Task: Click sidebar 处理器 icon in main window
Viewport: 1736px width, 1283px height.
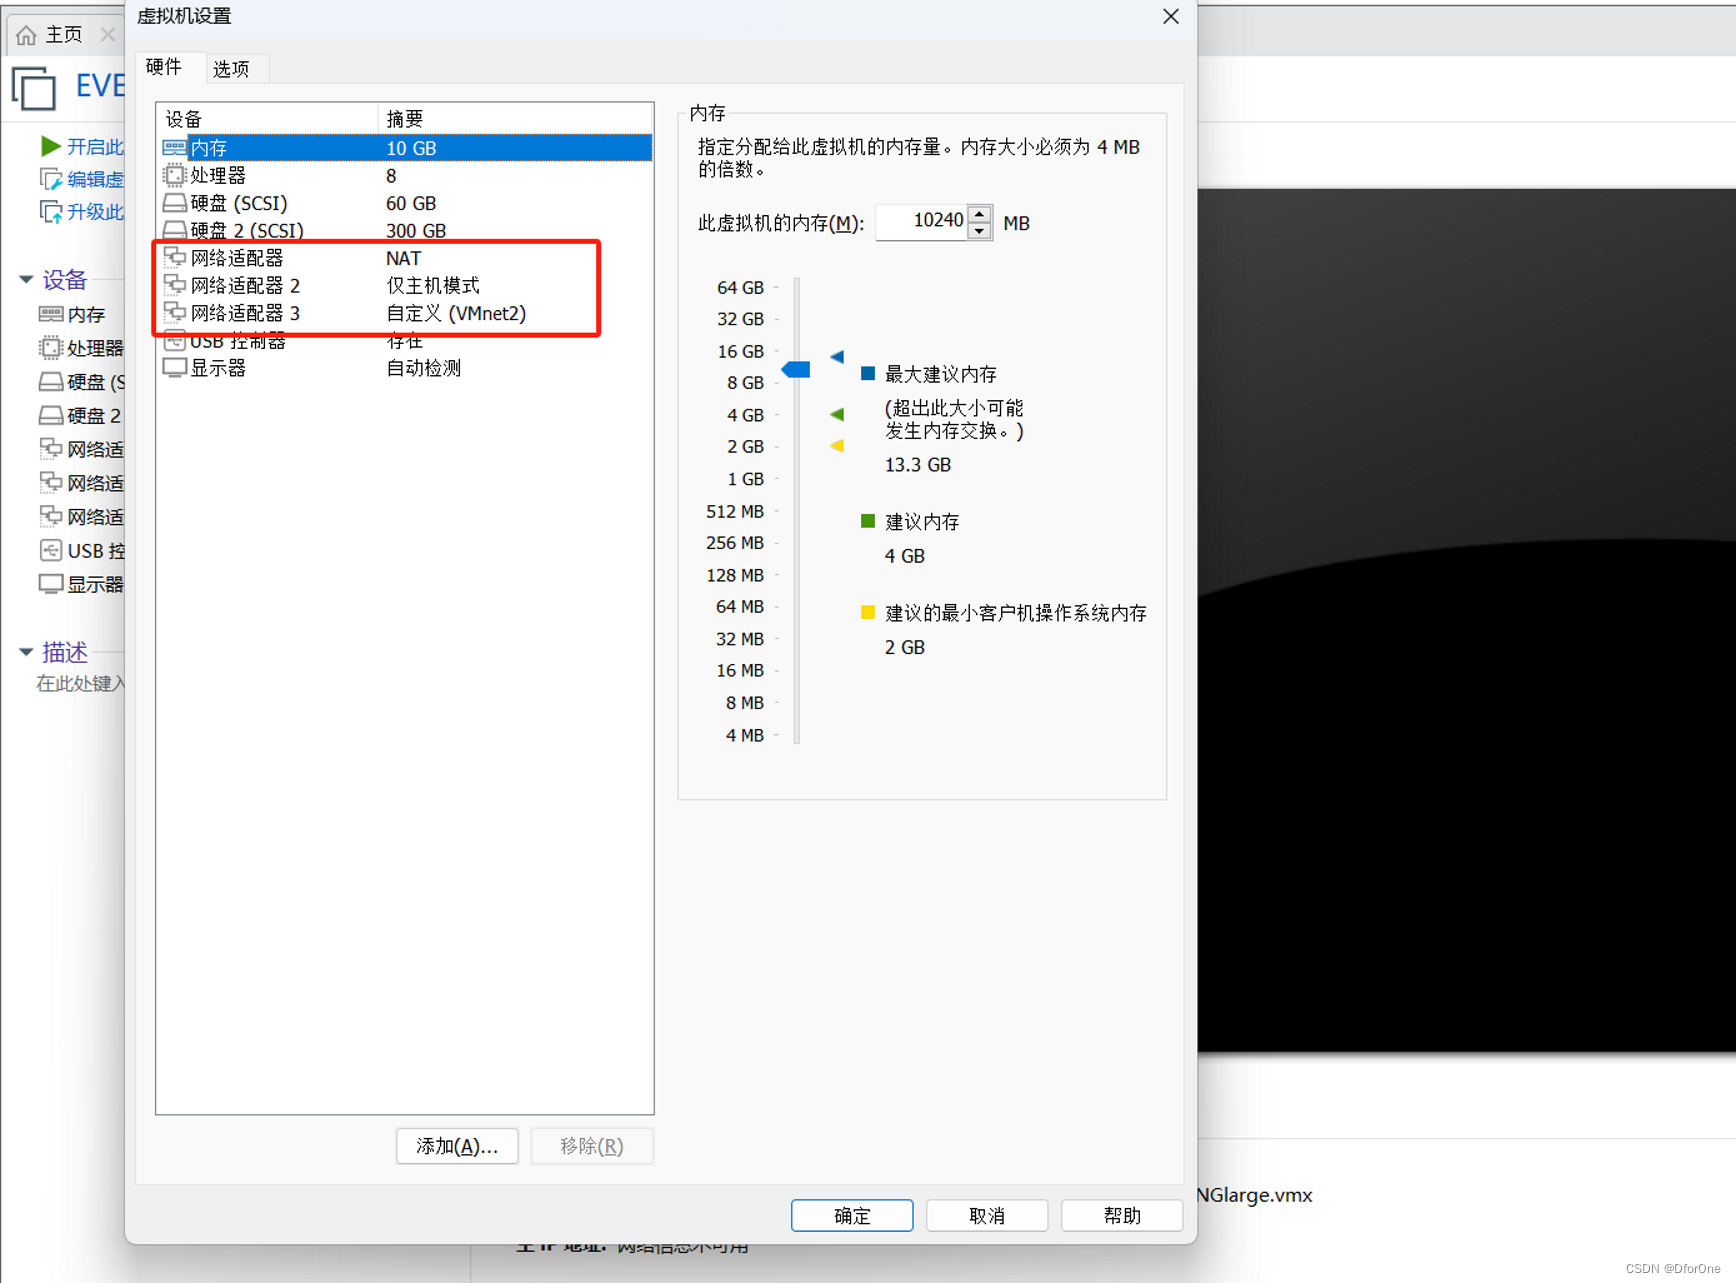Action: [50, 348]
